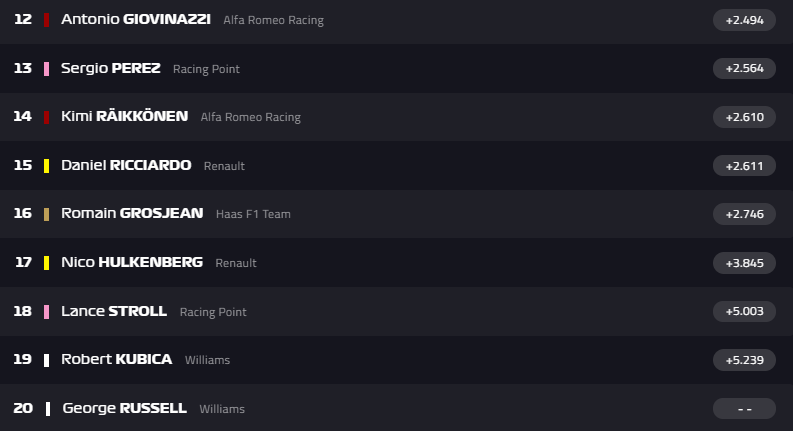793x431 pixels.
Task: Click the pink Racing Point color bar beside Perez
Action: (46, 68)
